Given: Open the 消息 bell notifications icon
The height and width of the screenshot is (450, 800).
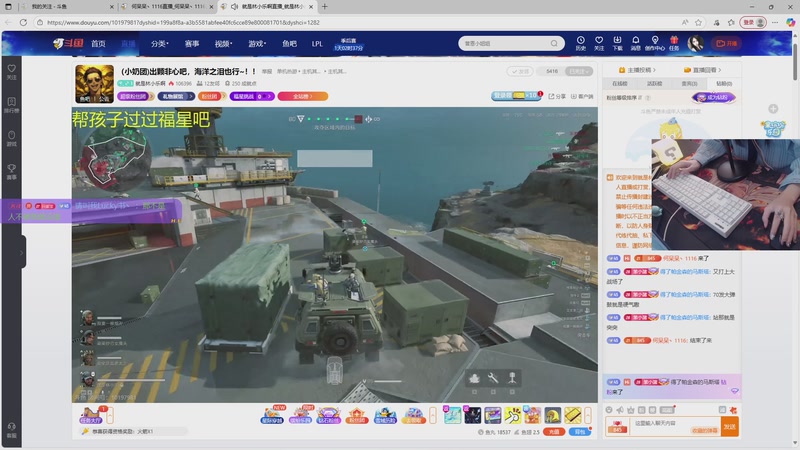Looking at the screenshot, I should tap(636, 43).
